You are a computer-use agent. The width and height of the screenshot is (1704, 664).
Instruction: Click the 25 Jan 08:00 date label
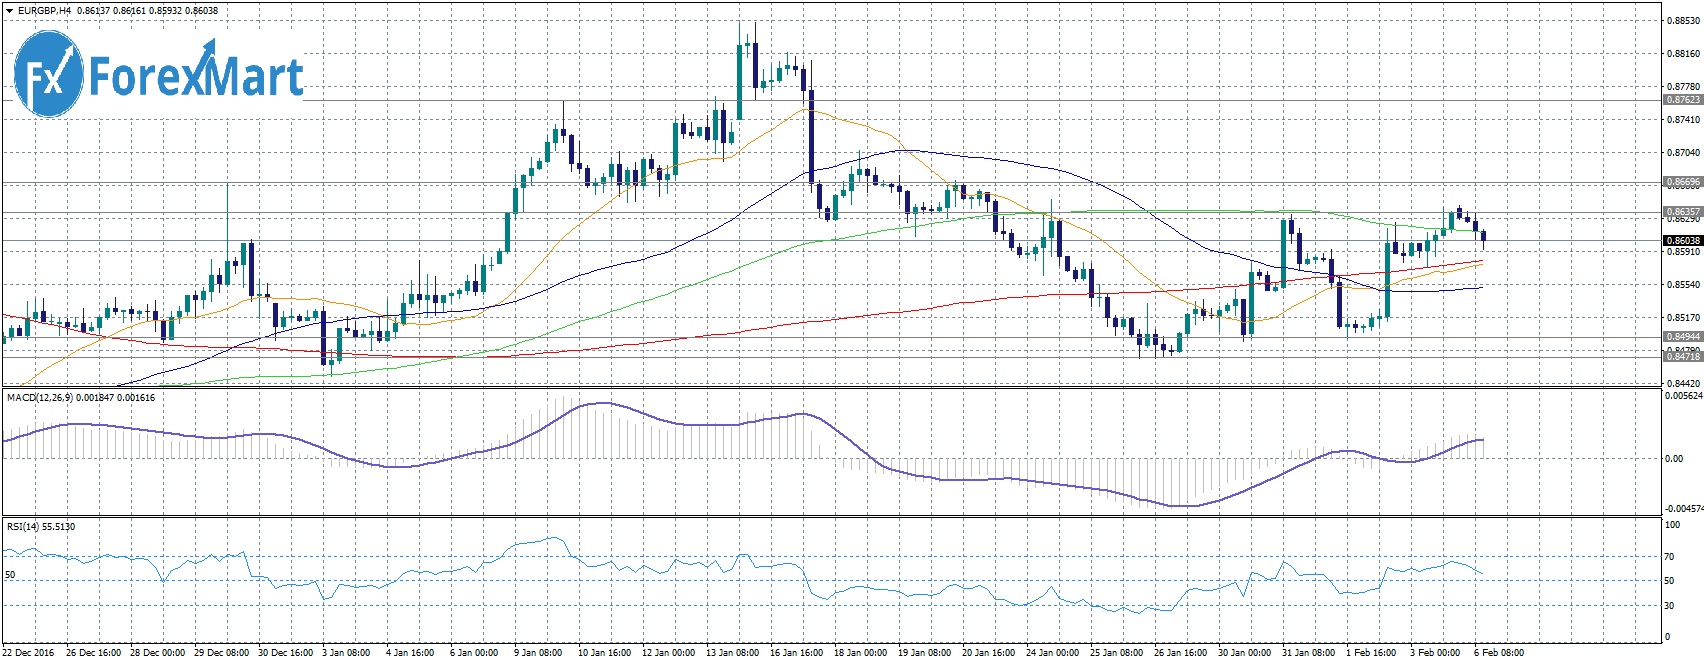[x=1118, y=653]
